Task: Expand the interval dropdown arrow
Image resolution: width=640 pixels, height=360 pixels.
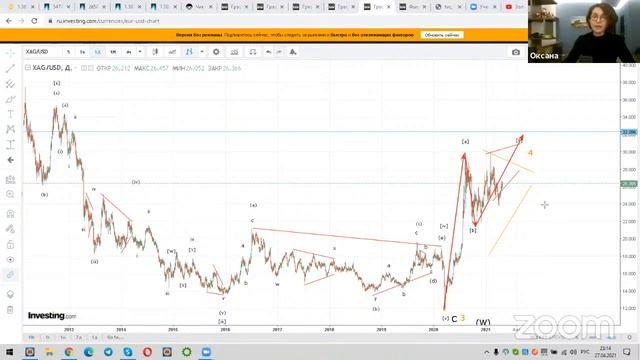Action: point(140,52)
